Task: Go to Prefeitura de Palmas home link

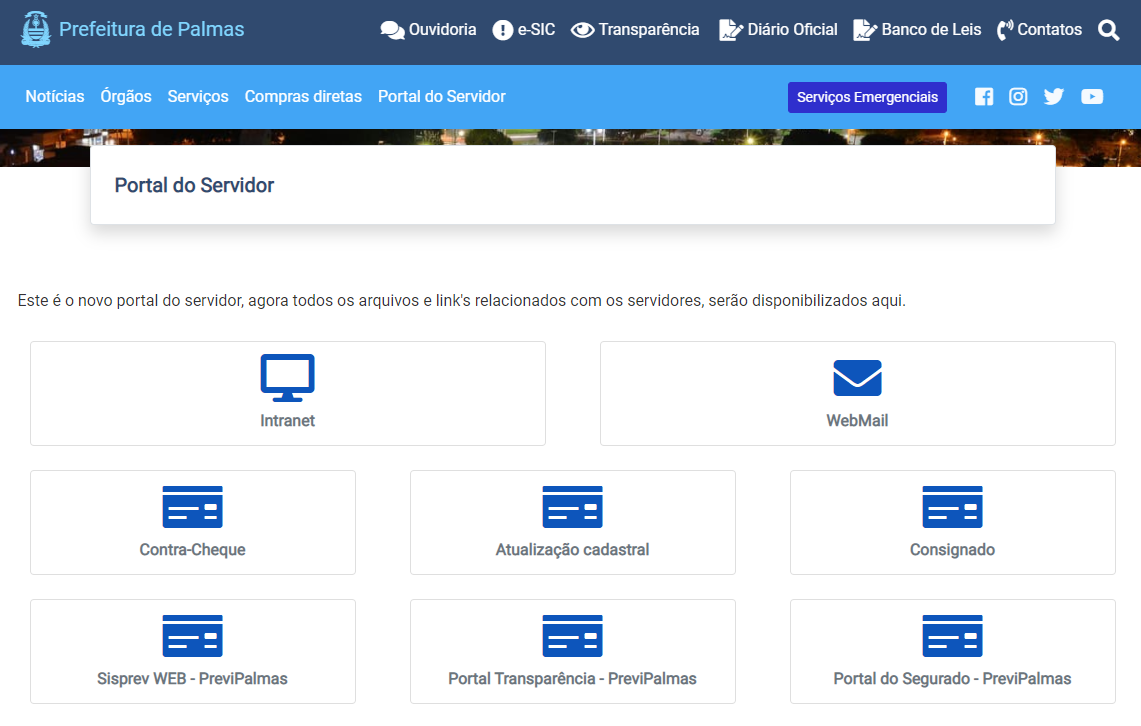Action: (151, 30)
